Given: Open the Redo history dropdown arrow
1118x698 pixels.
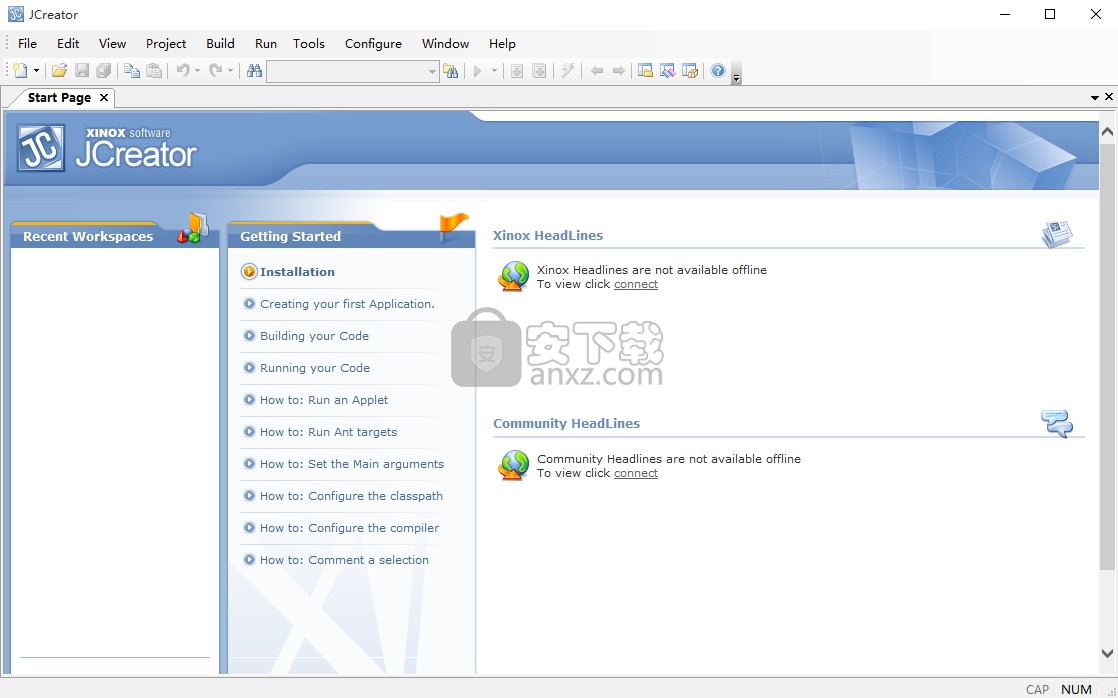Looking at the screenshot, I should click(x=230, y=71).
